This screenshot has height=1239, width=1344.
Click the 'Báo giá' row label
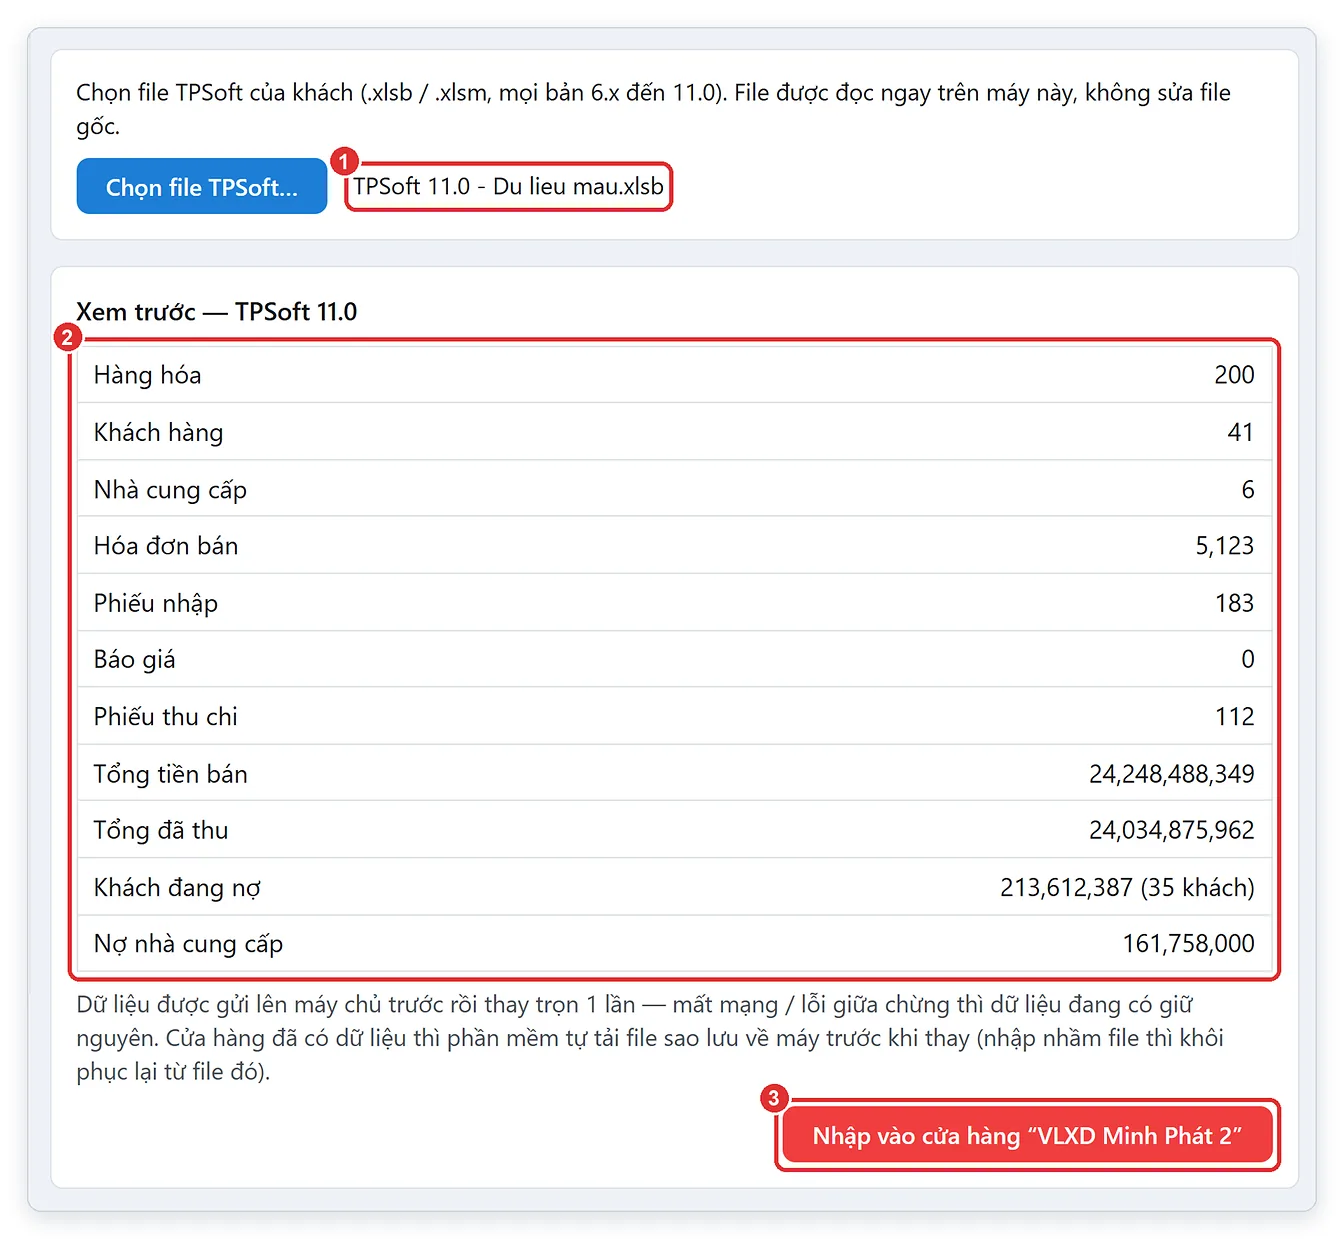[x=135, y=659]
